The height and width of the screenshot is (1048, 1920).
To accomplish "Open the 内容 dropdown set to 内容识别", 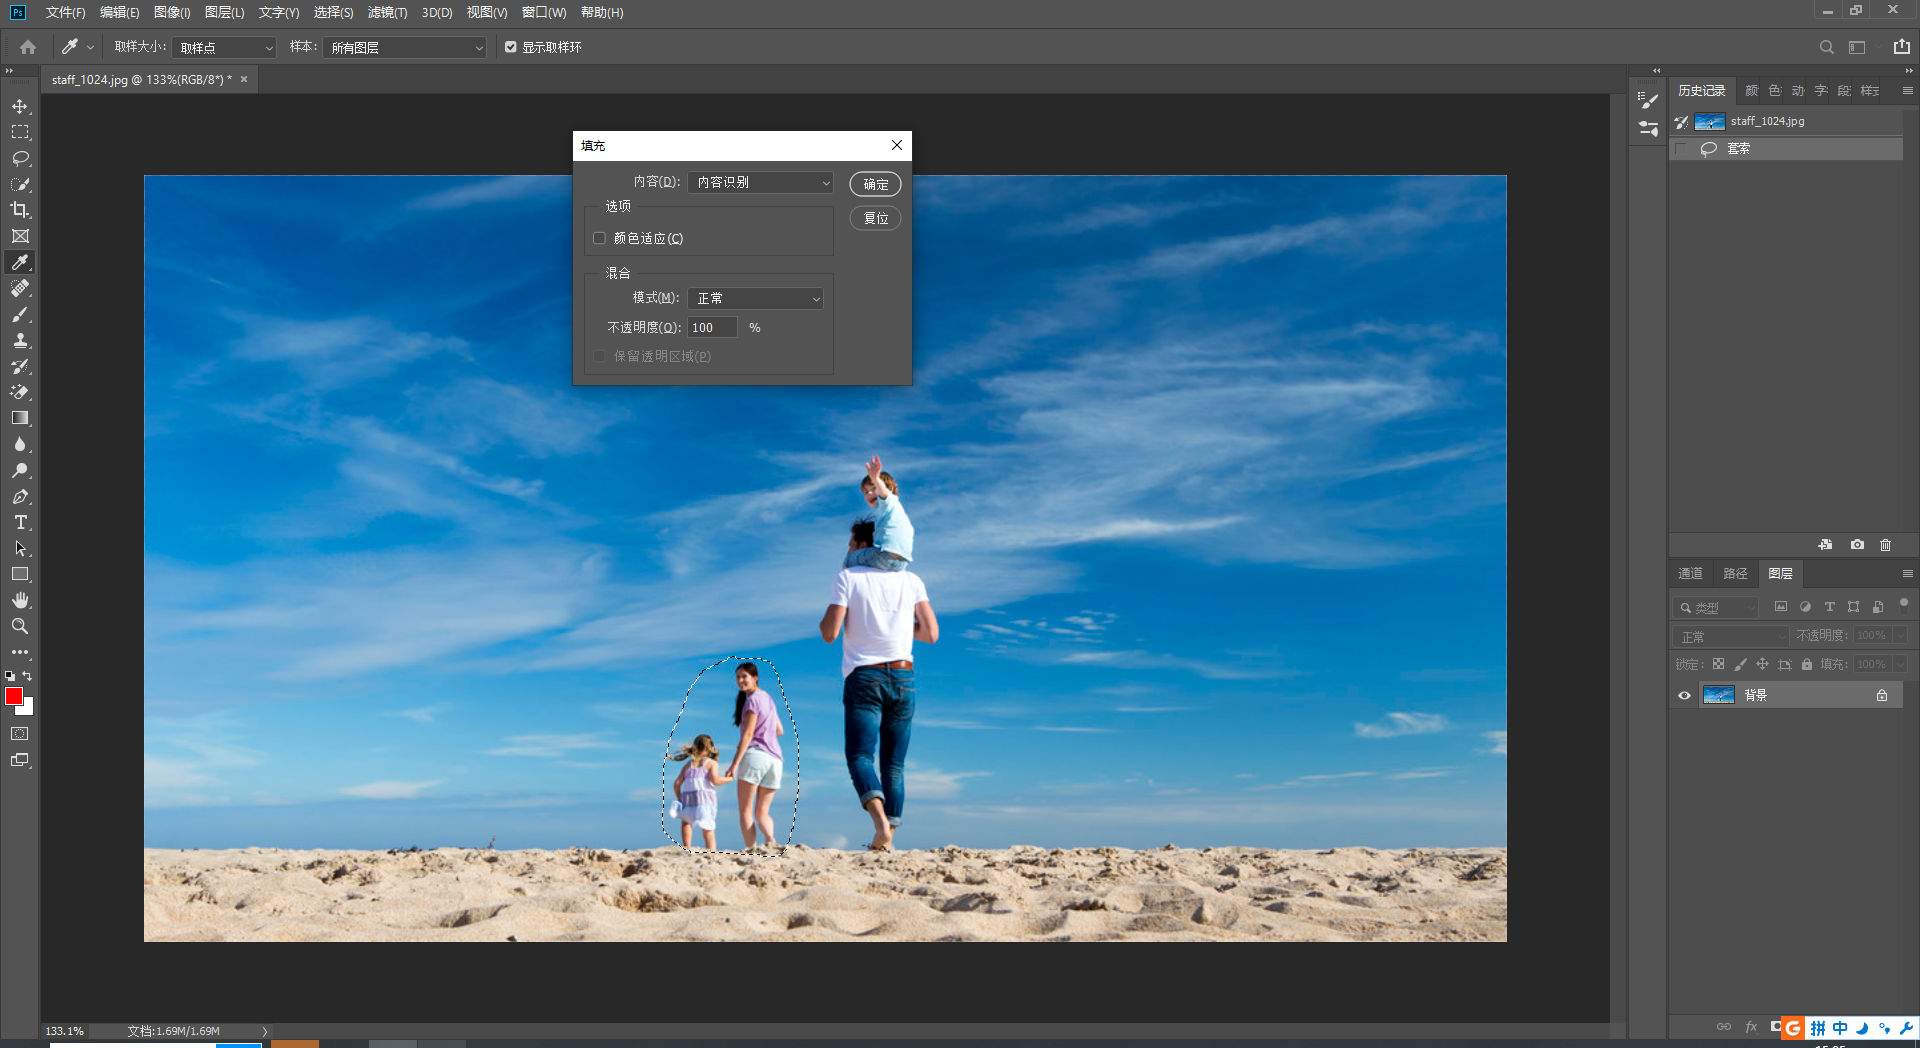I will (760, 183).
